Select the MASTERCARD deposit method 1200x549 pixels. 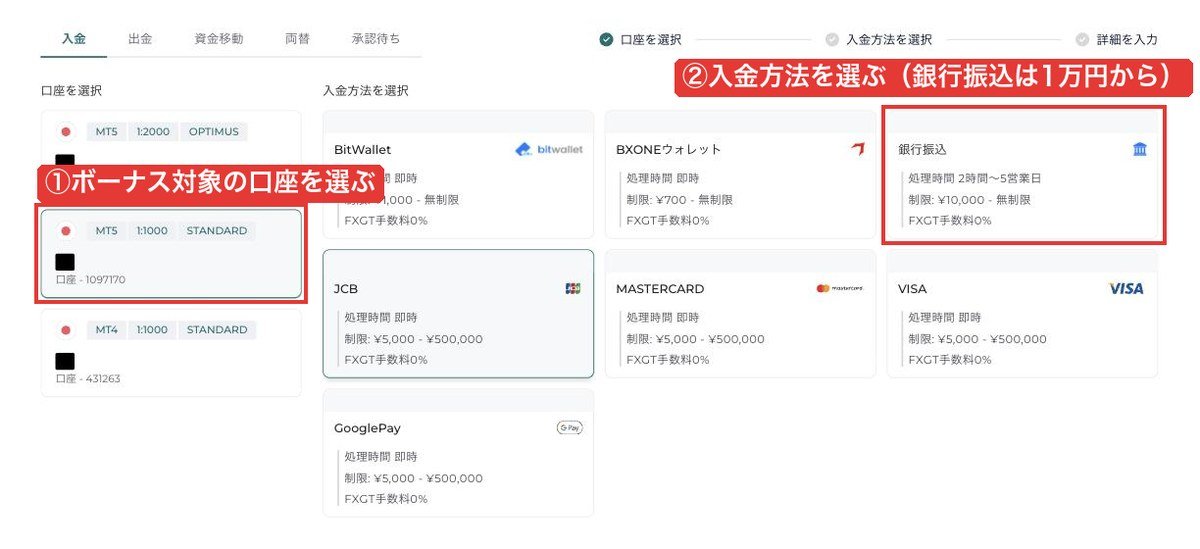pos(740,313)
